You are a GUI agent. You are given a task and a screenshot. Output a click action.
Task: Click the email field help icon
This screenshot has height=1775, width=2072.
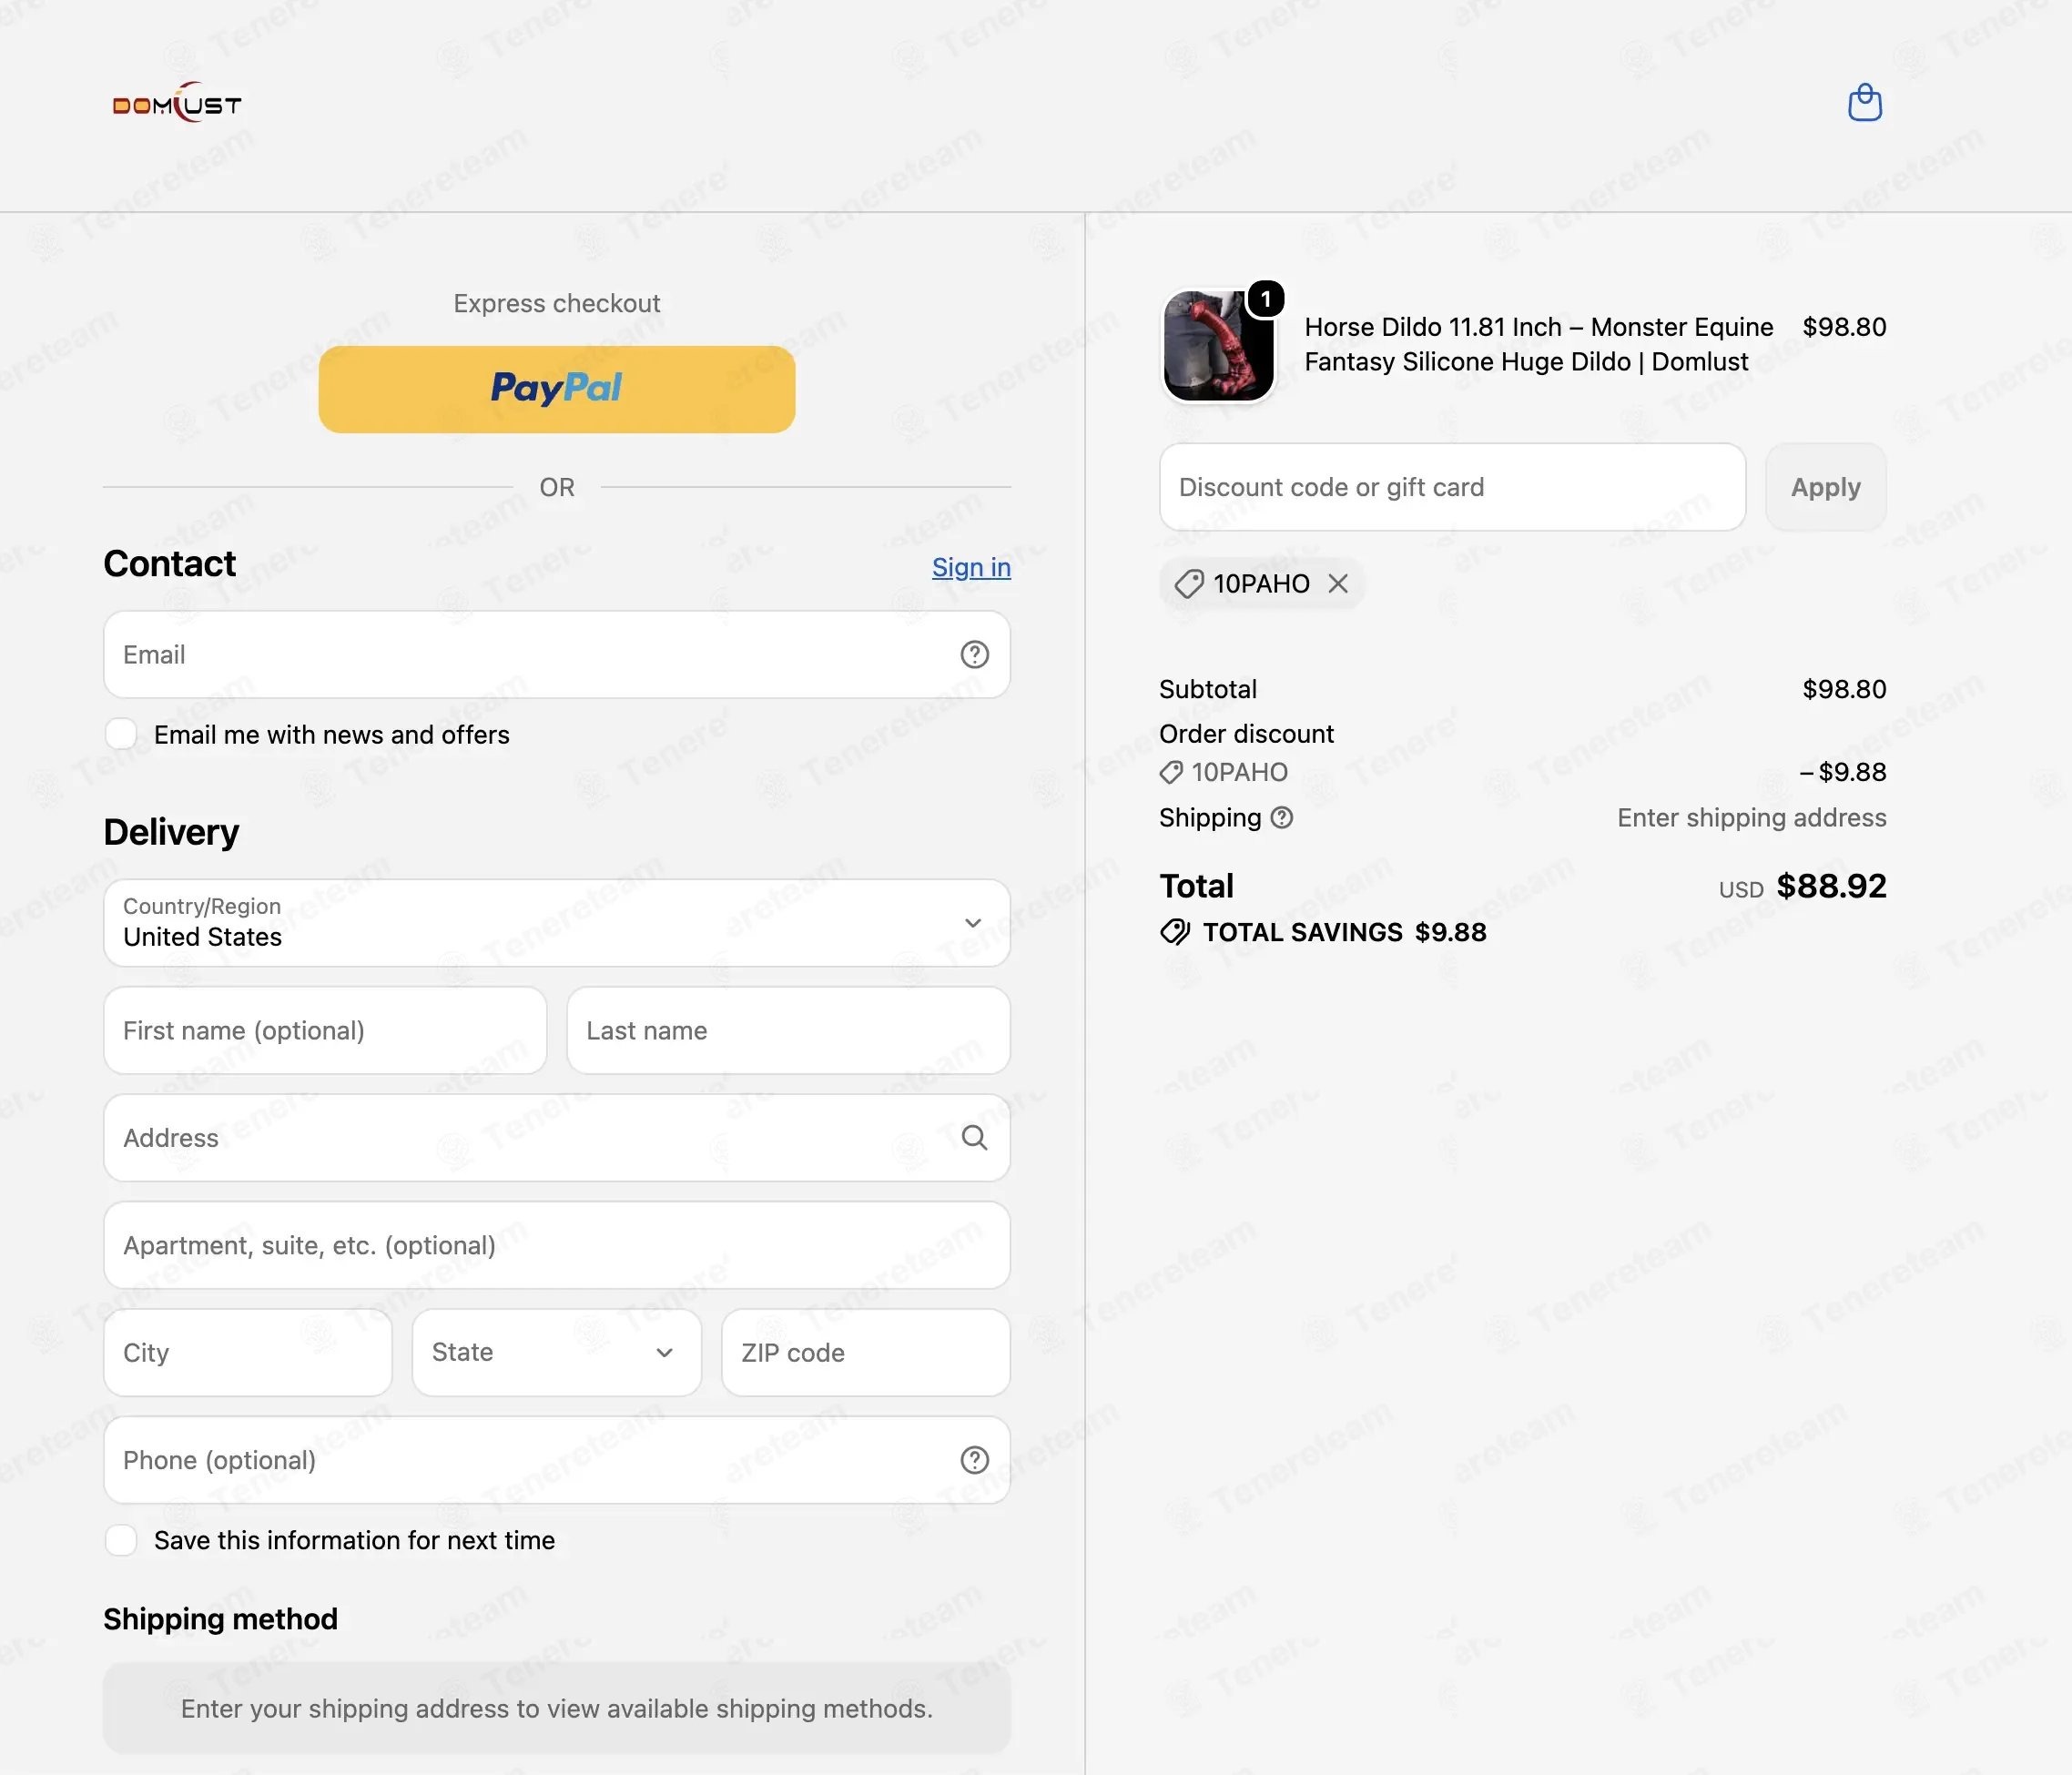click(974, 655)
